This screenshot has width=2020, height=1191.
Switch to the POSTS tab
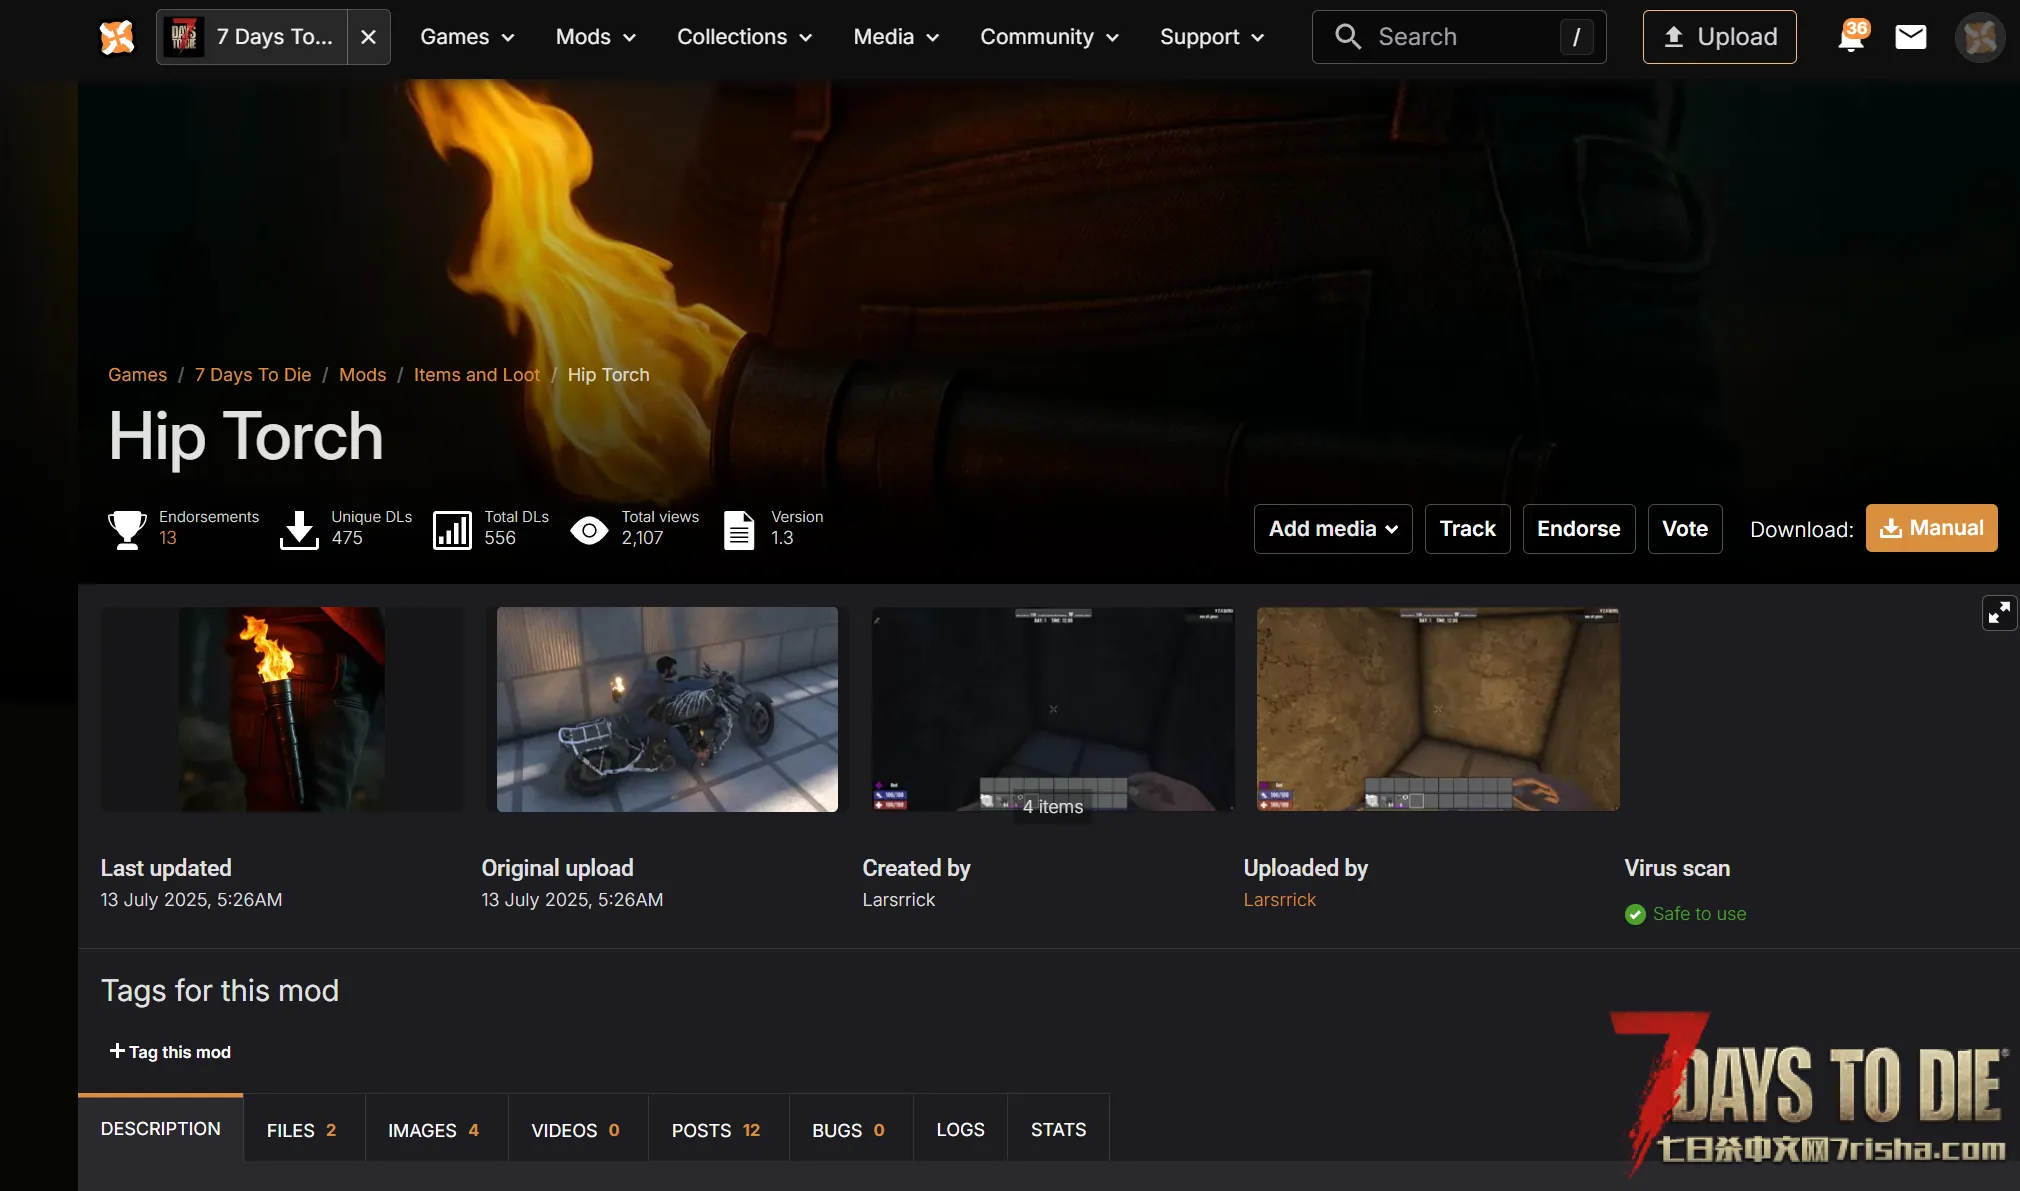tap(716, 1129)
